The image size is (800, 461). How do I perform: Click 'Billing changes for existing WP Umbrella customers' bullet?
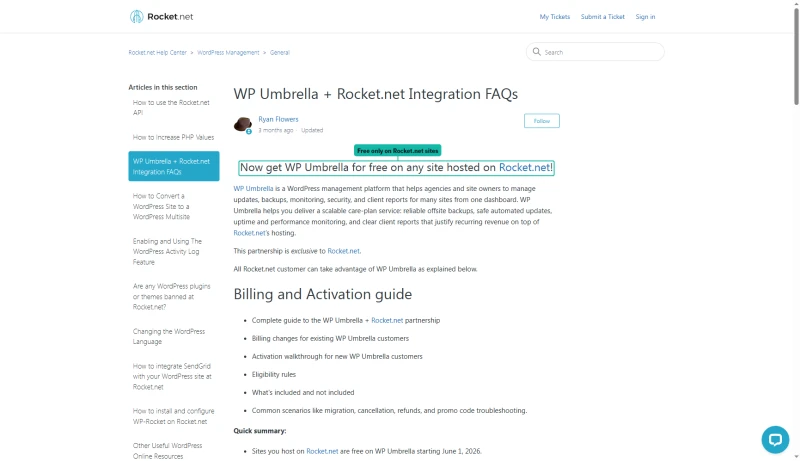pos(330,339)
